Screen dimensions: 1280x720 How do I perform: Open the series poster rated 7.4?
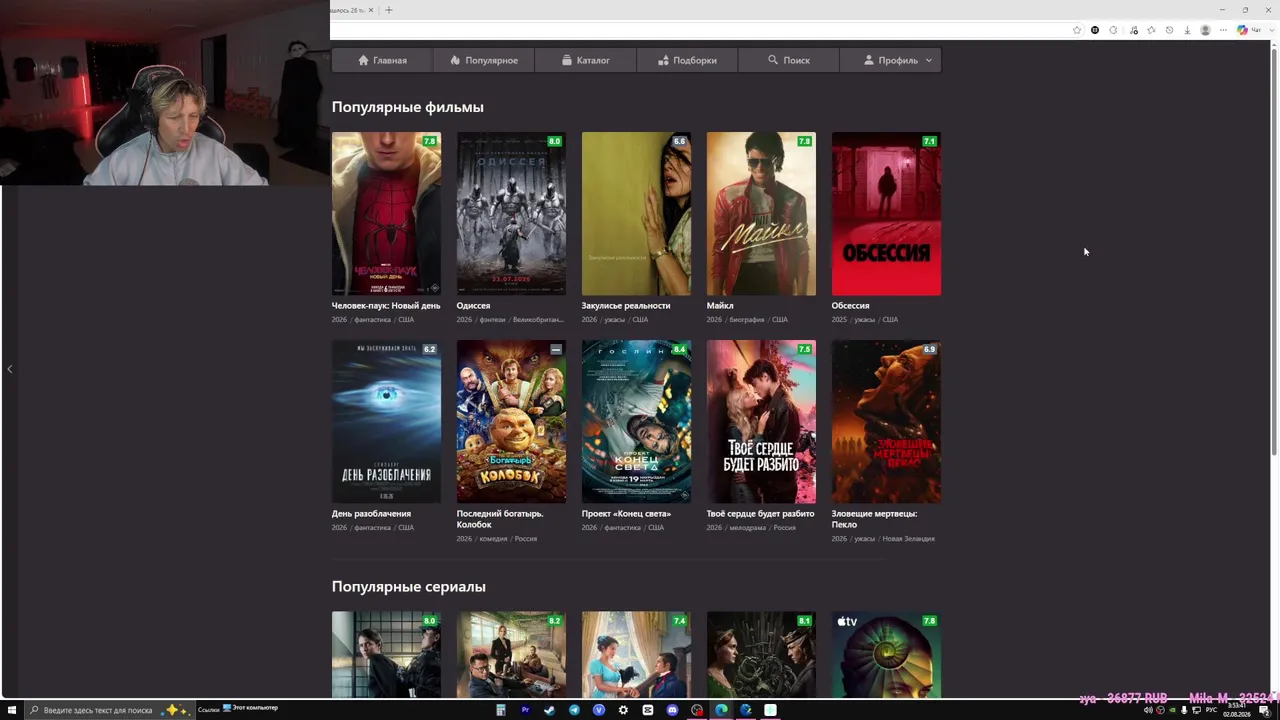click(636, 655)
